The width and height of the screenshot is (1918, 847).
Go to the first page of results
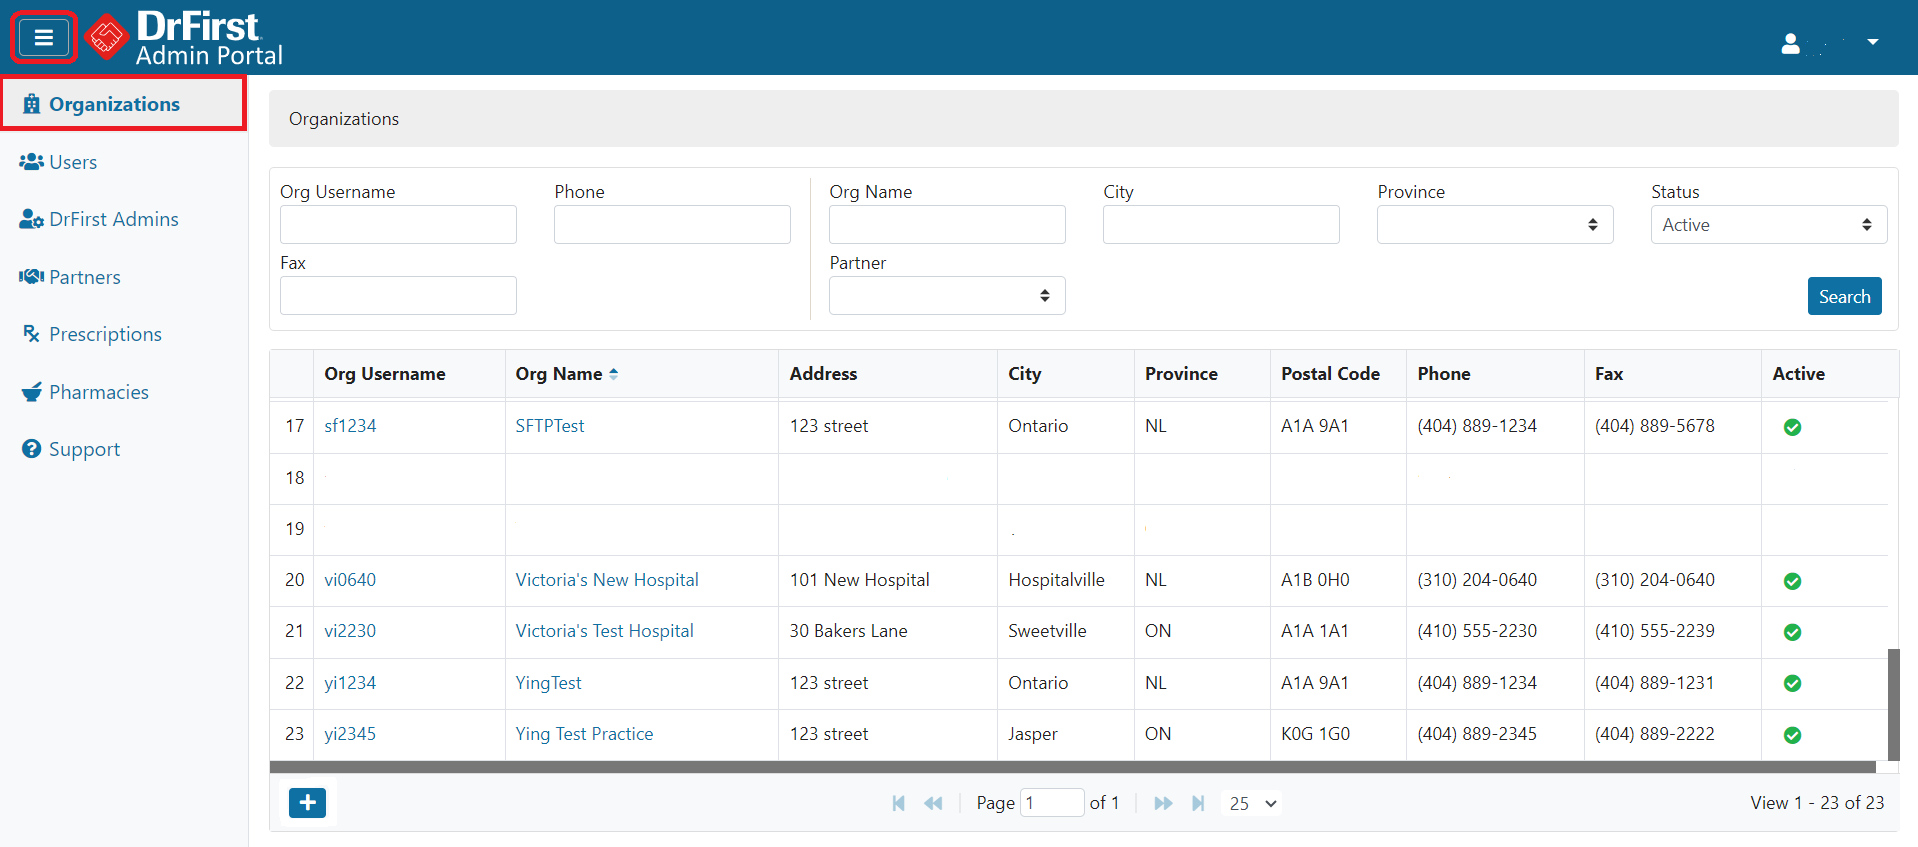tap(898, 803)
